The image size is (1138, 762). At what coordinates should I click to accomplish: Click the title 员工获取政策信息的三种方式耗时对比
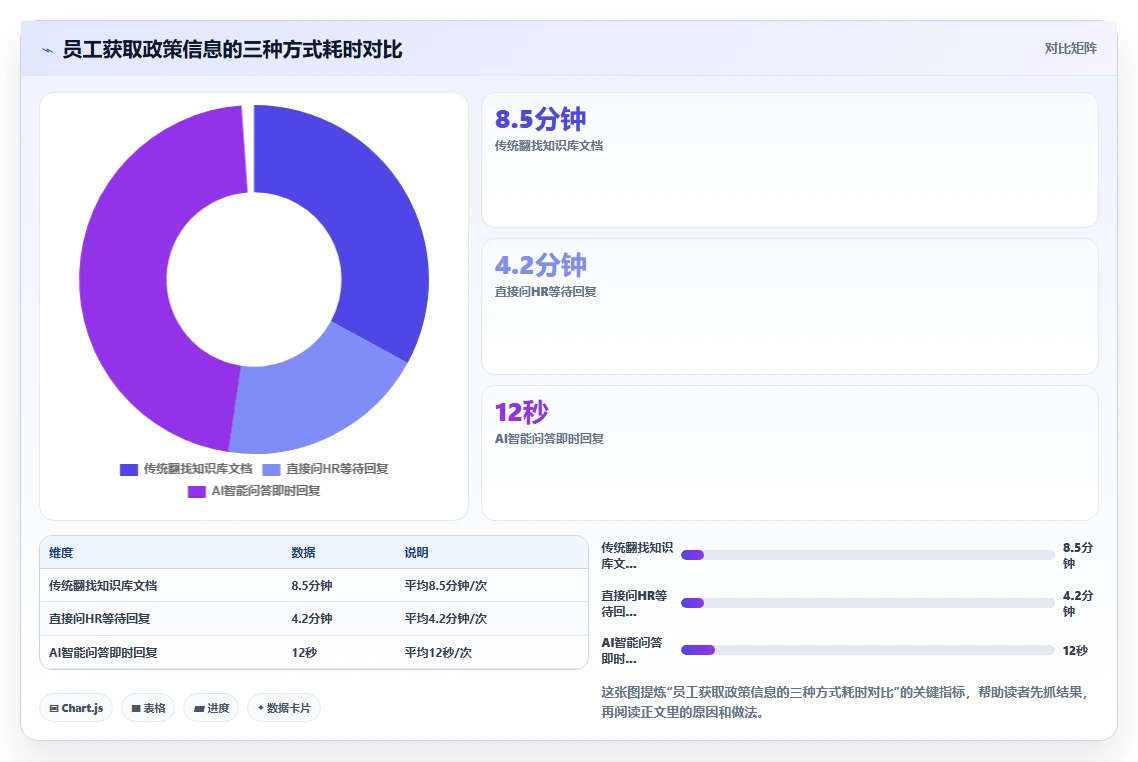coord(232,50)
